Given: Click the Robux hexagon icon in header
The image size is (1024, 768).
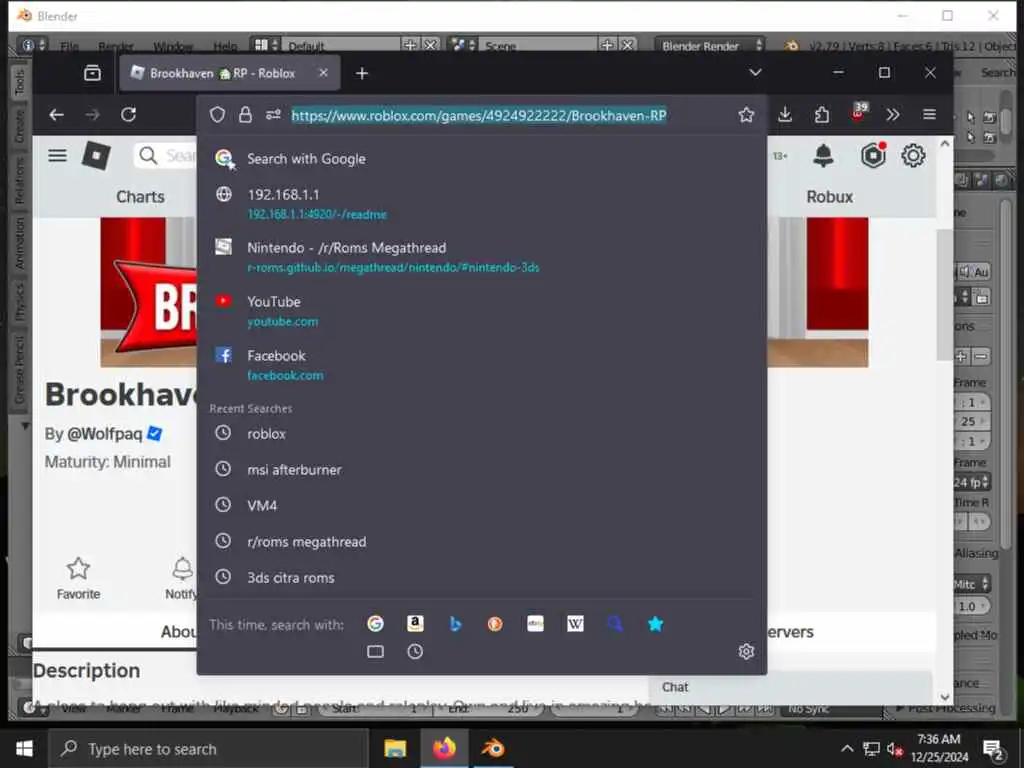Looking at the screenshot, I should (x=872, y=155).
